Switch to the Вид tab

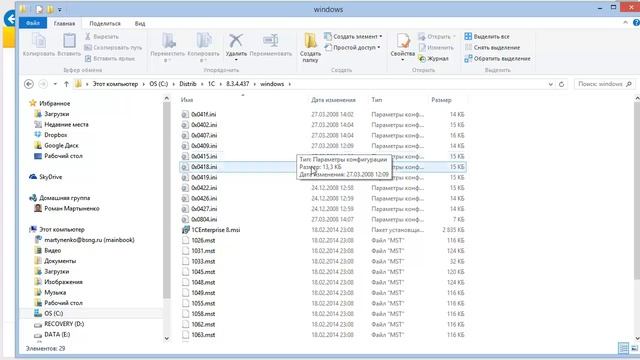(140, 24)
